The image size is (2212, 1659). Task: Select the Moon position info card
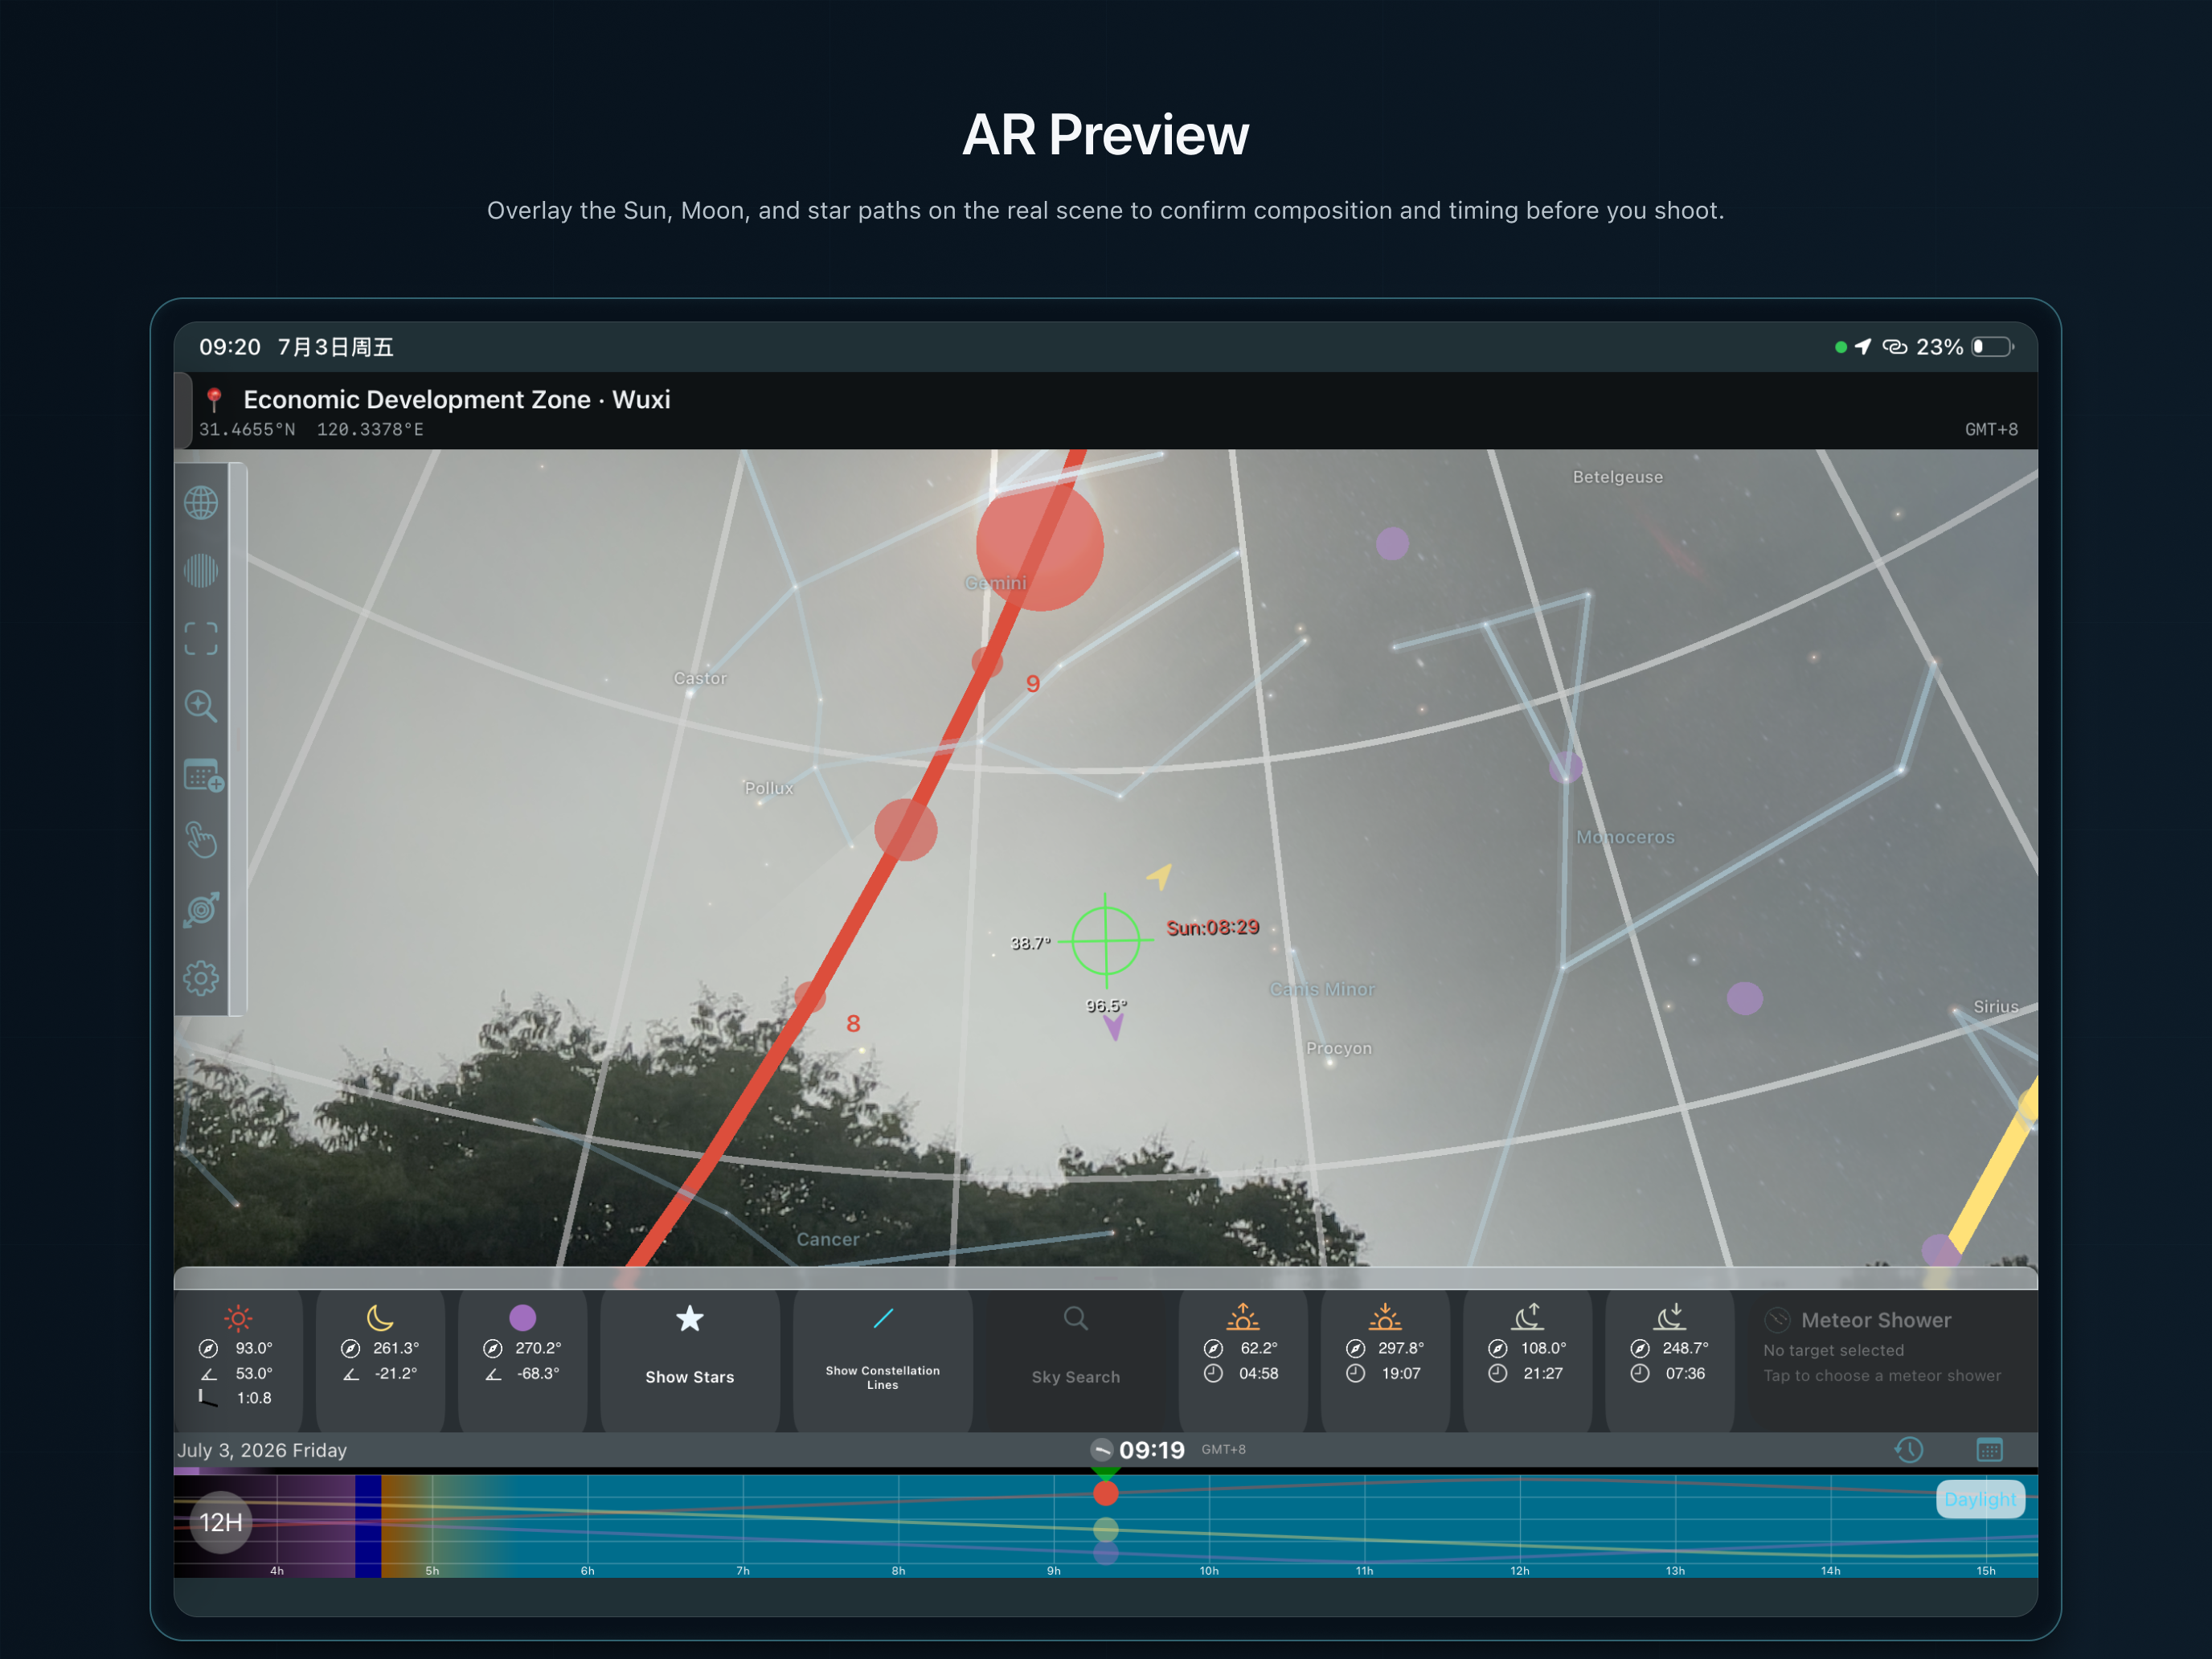pos(380,1360)
